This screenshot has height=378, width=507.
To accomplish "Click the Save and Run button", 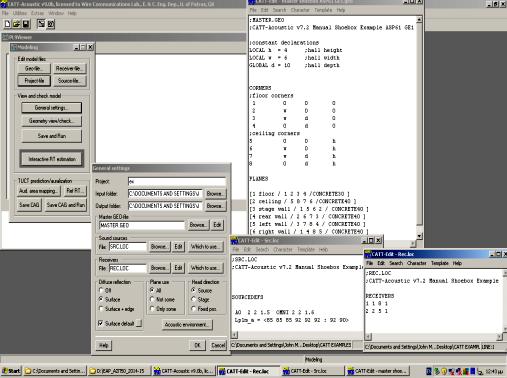I will click(51, 136).
